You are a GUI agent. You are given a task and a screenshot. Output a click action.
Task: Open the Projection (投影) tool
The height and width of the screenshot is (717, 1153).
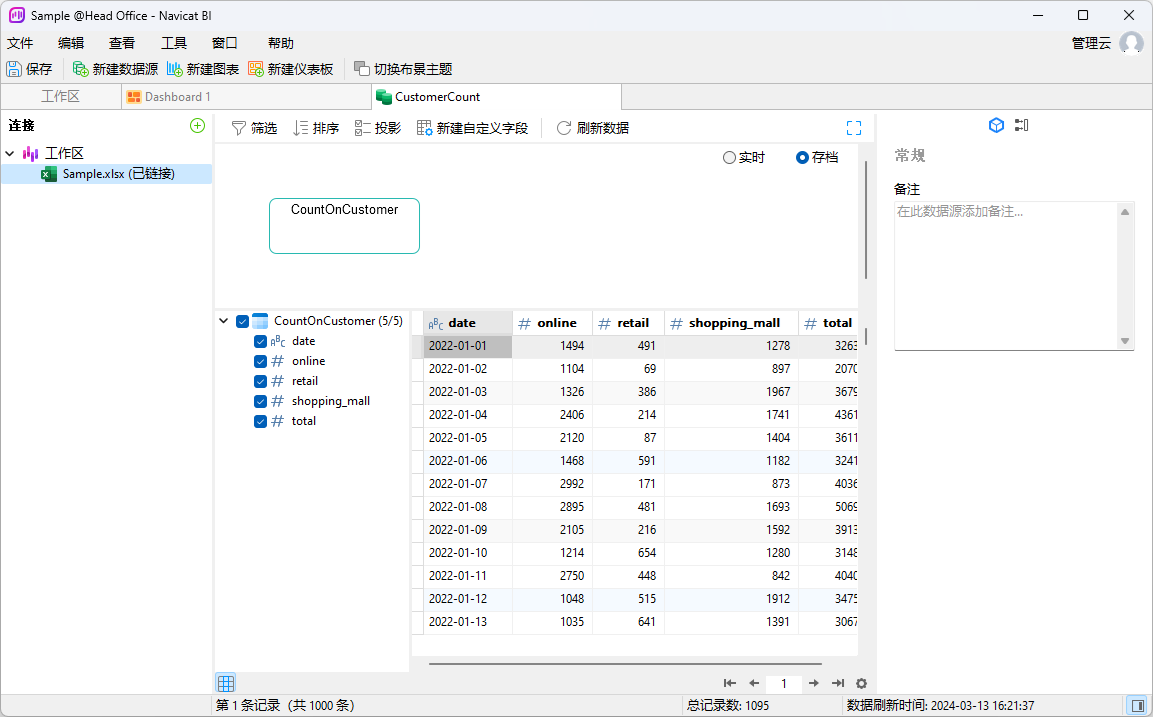click(378, 128)
